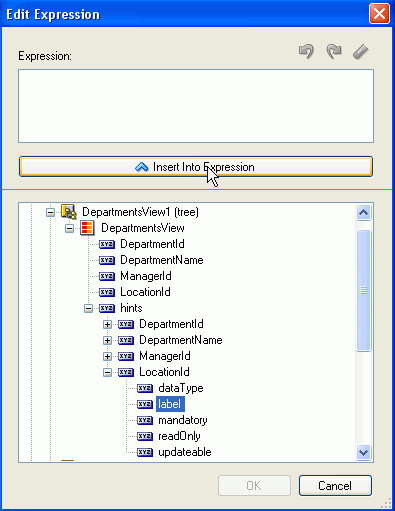Click the xyz icon beside updateable

coord(145,452)
